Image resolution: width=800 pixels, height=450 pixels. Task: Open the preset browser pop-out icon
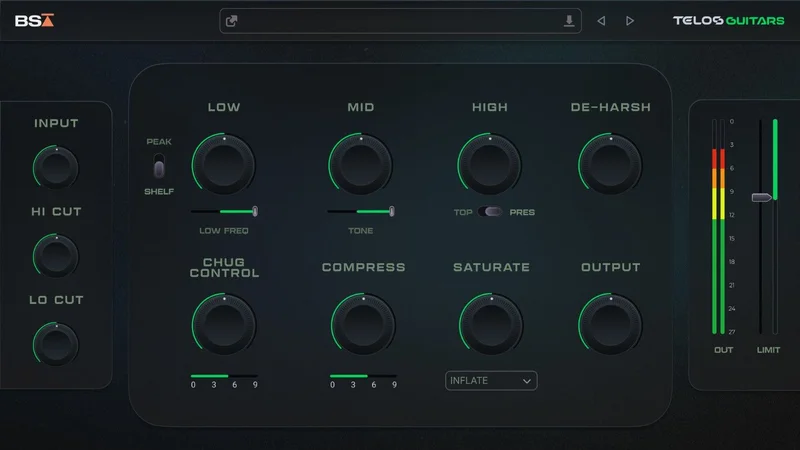232,21
